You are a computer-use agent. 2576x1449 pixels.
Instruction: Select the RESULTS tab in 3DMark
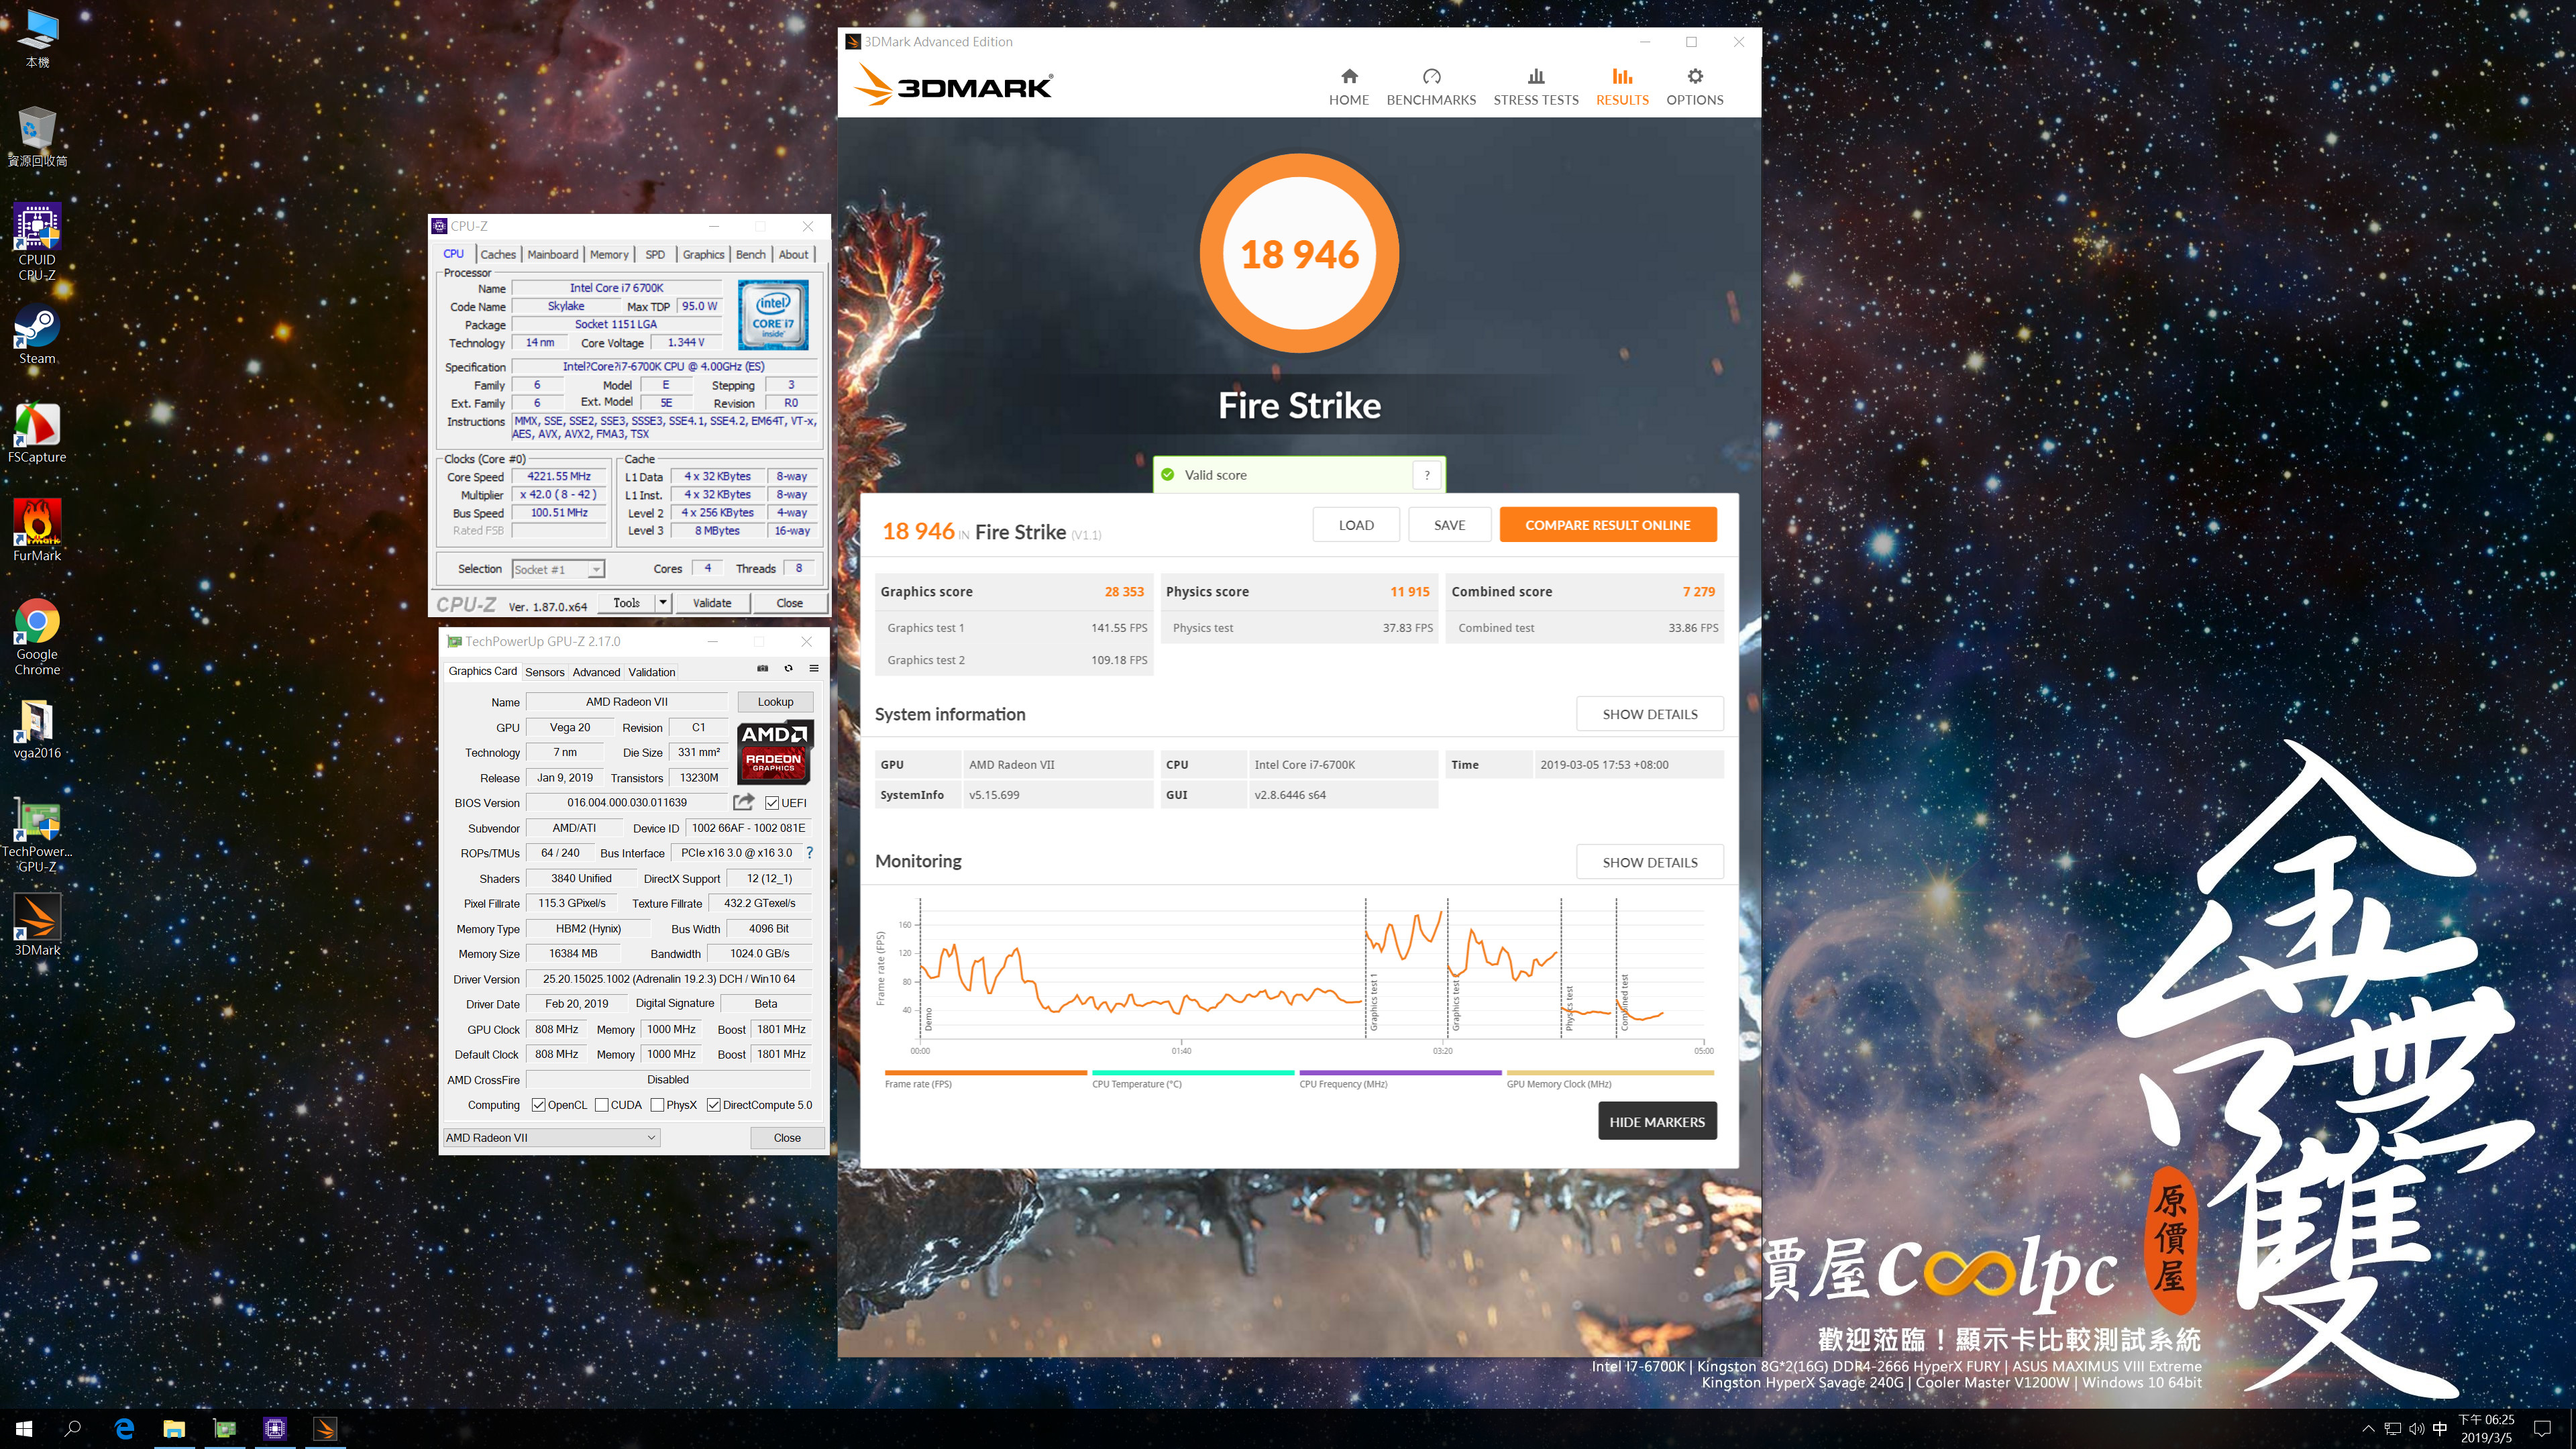[1622, 87]
